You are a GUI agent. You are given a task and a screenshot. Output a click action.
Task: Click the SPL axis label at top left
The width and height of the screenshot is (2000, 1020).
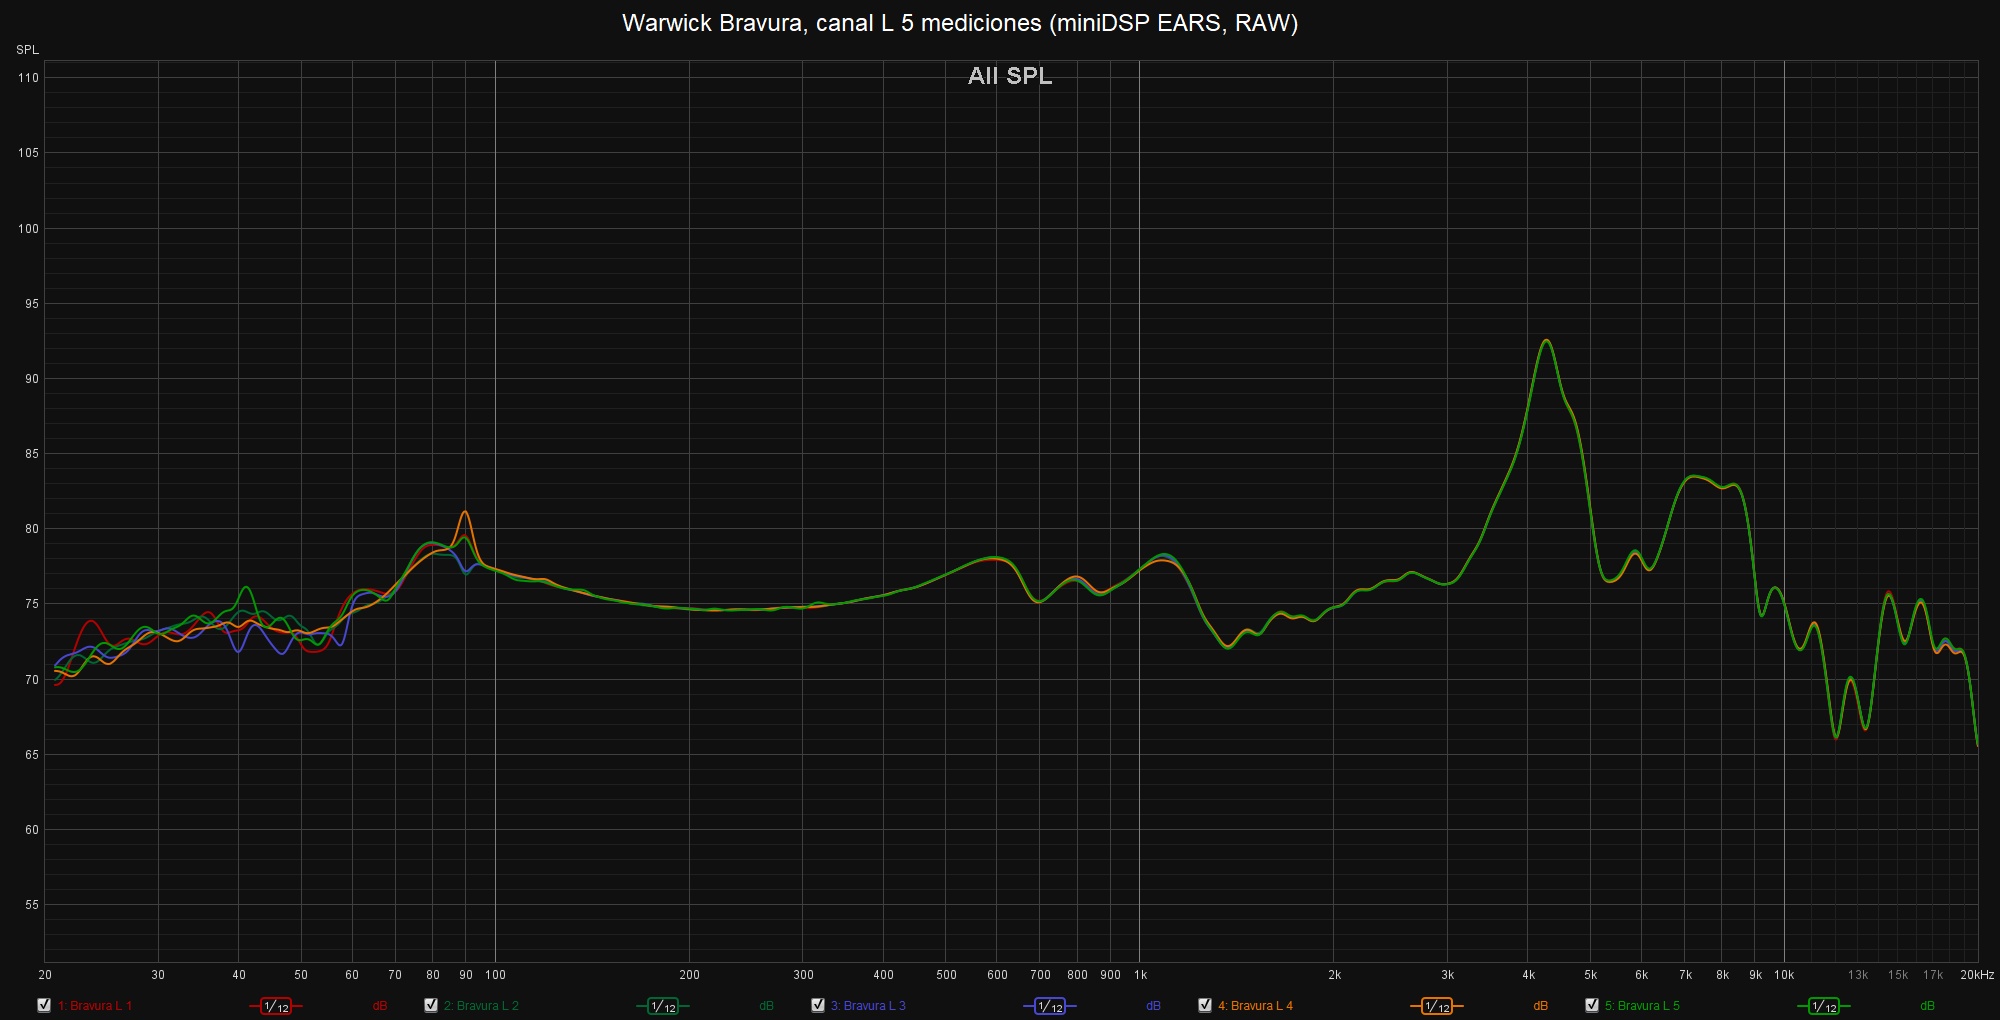(28, 50)
